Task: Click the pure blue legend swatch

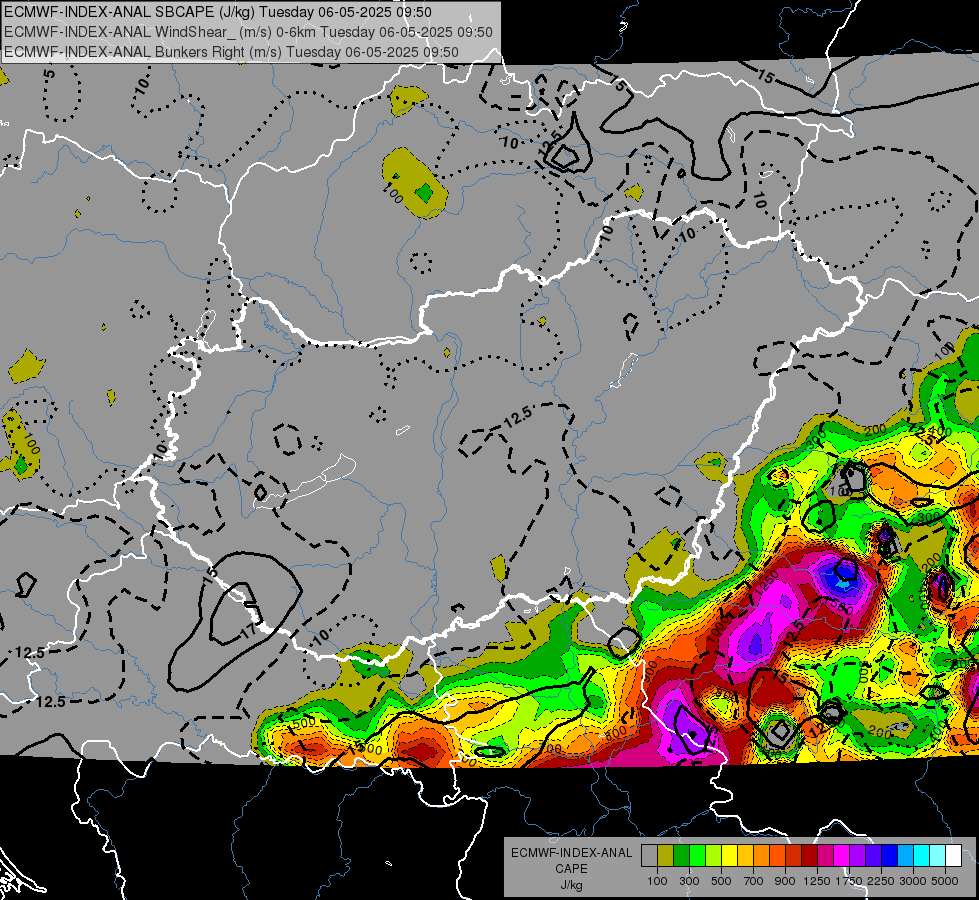Action: click(x=890, y=856)
